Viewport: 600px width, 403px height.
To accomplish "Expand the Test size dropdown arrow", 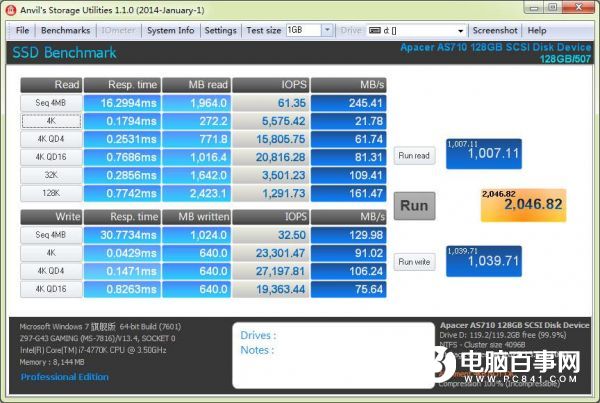I will [327, 30].
